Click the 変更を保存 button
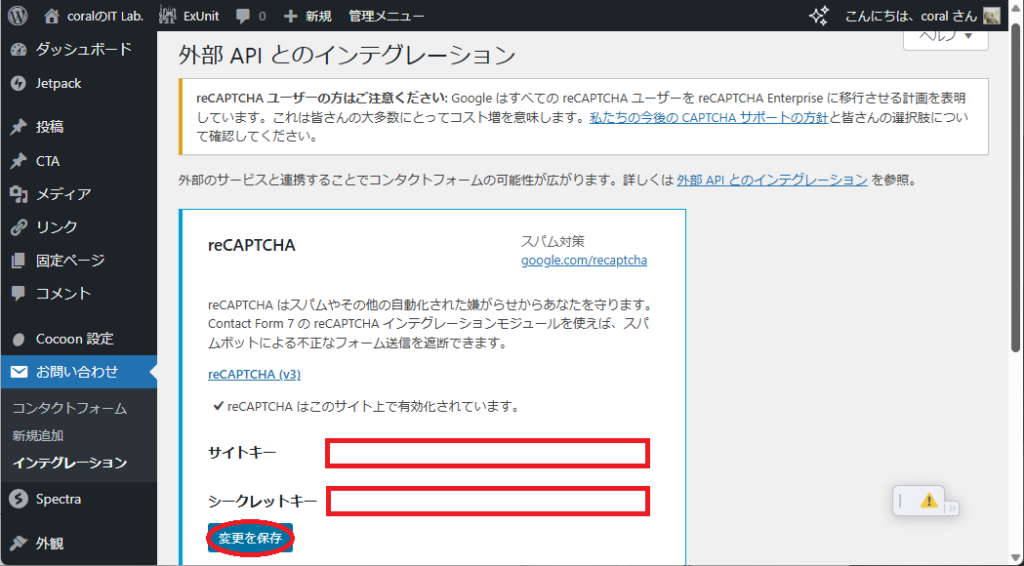The width and height of the screenshot is (1024, 566). point(250,539)
